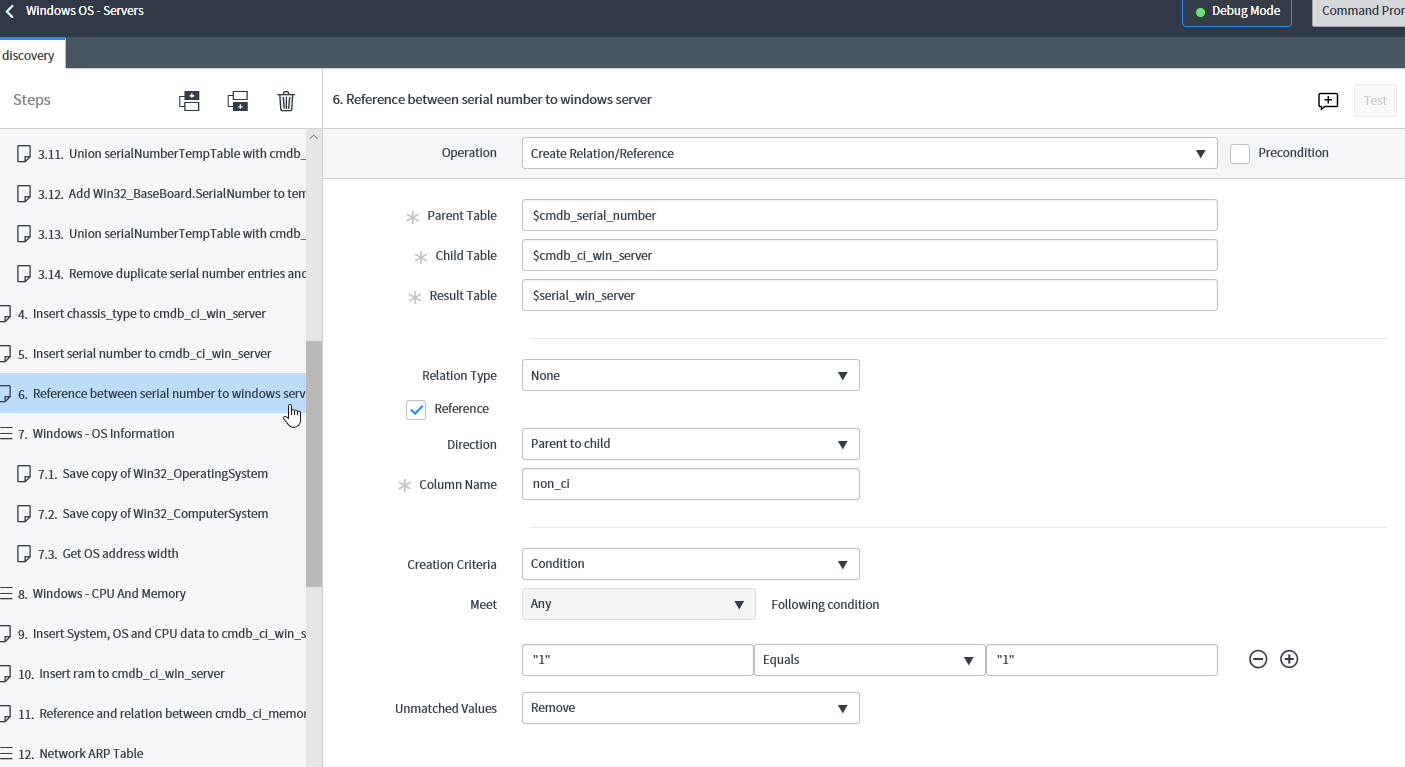1405x767 pixels.
Task: Click the step icon for 4. Insert chassis_type
Action: (x=5, y=314)
